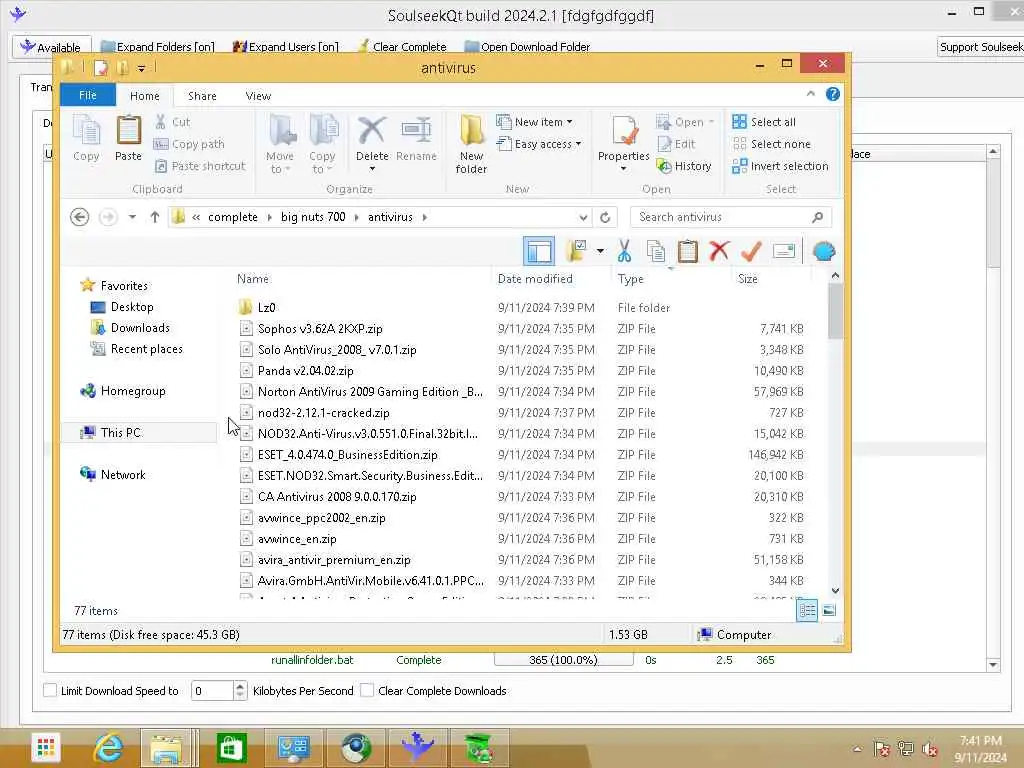Viewport: 1024px width, 768px height.
Task: Open the Quick Access Toolbar customize dropdown
Action: click(141, 67)
